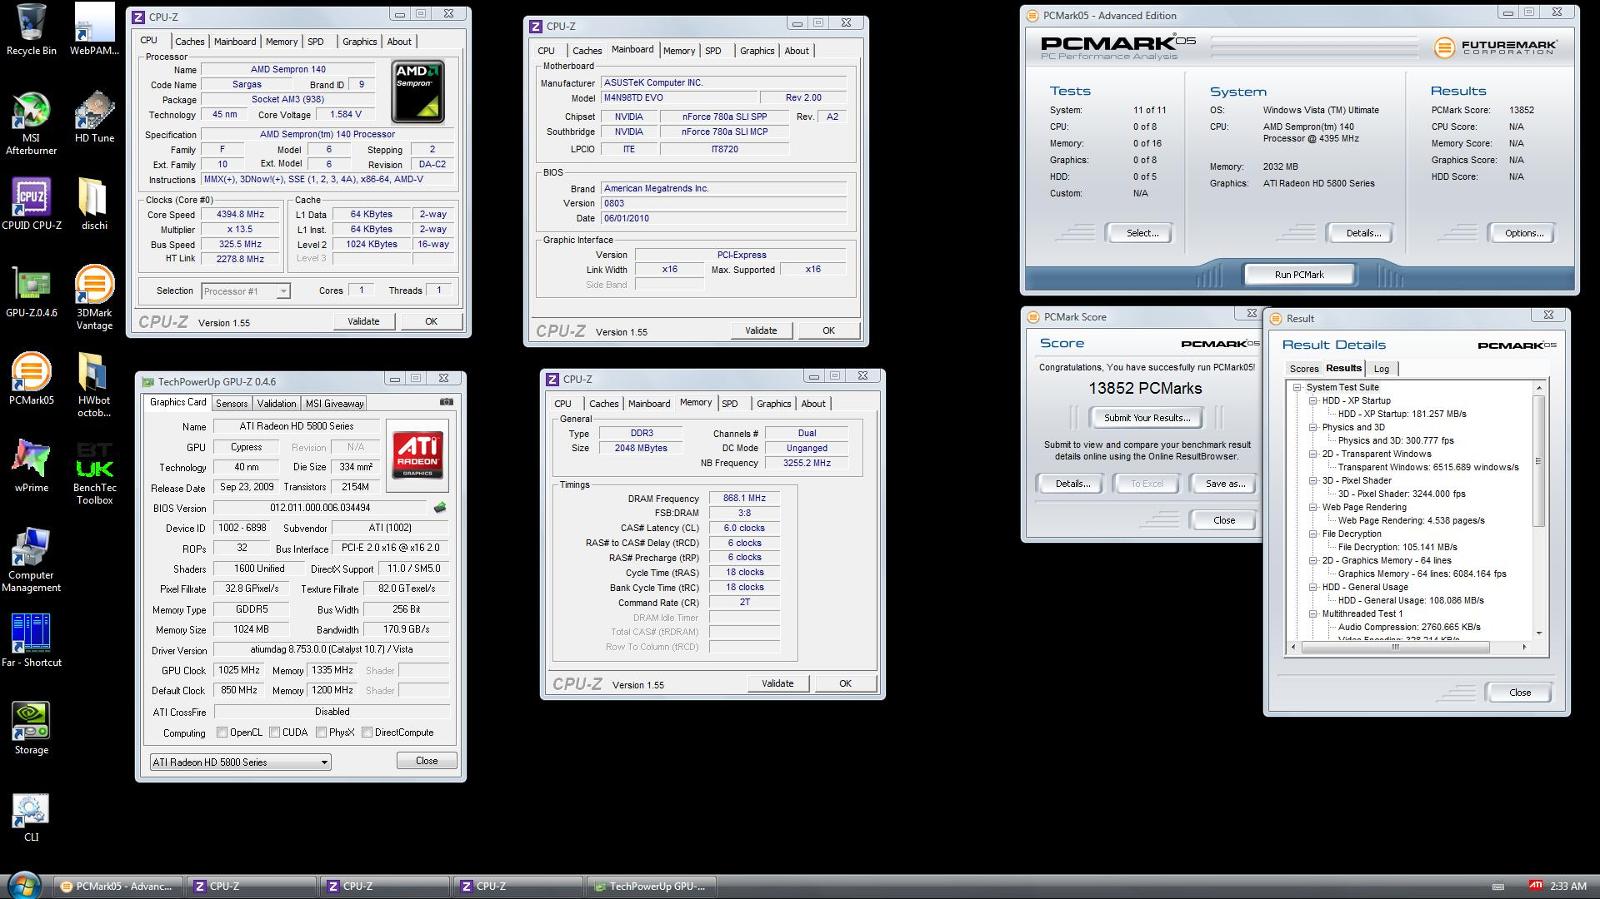Select the SPD tab in CPU-Z memory window
This screenshot has height=899, width=1600.
coord(730,403)
